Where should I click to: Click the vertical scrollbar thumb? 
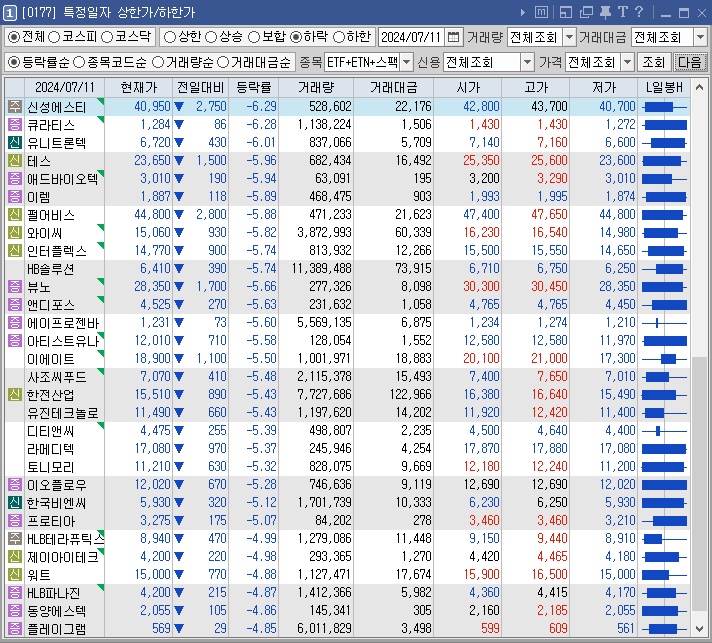click(x=699, y=484)
